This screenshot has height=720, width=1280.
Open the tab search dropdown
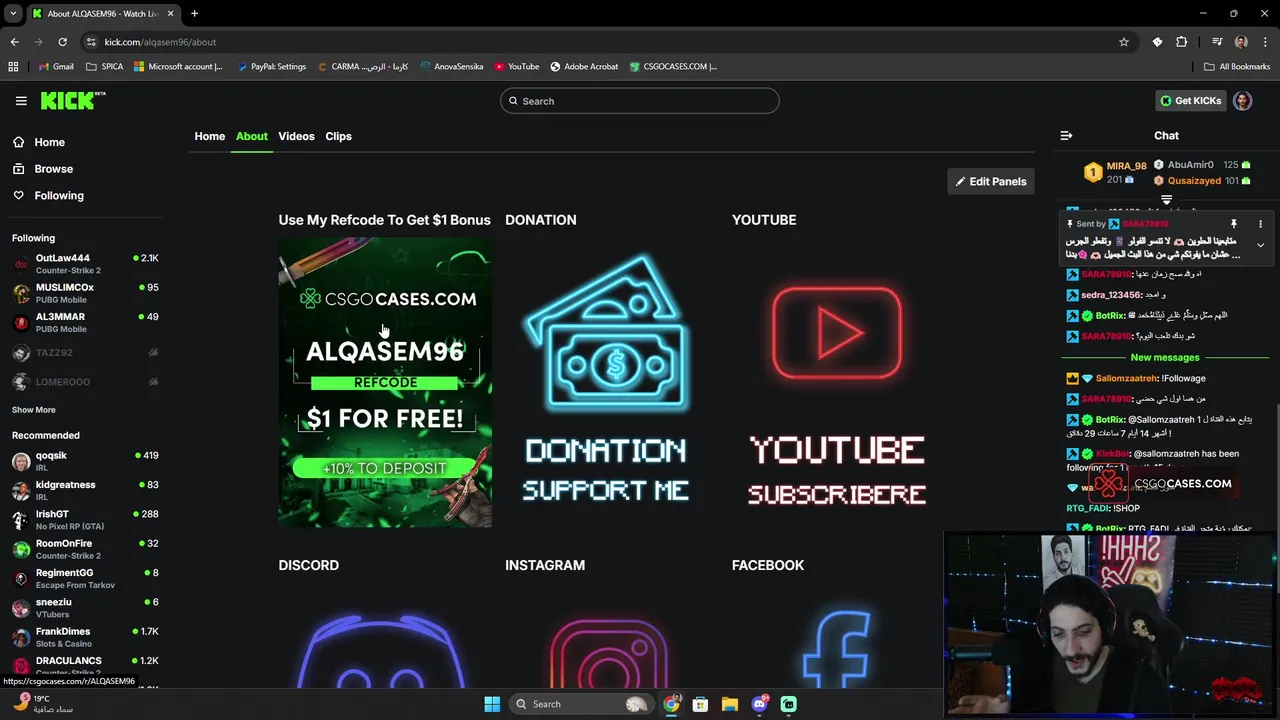point(13,14)
